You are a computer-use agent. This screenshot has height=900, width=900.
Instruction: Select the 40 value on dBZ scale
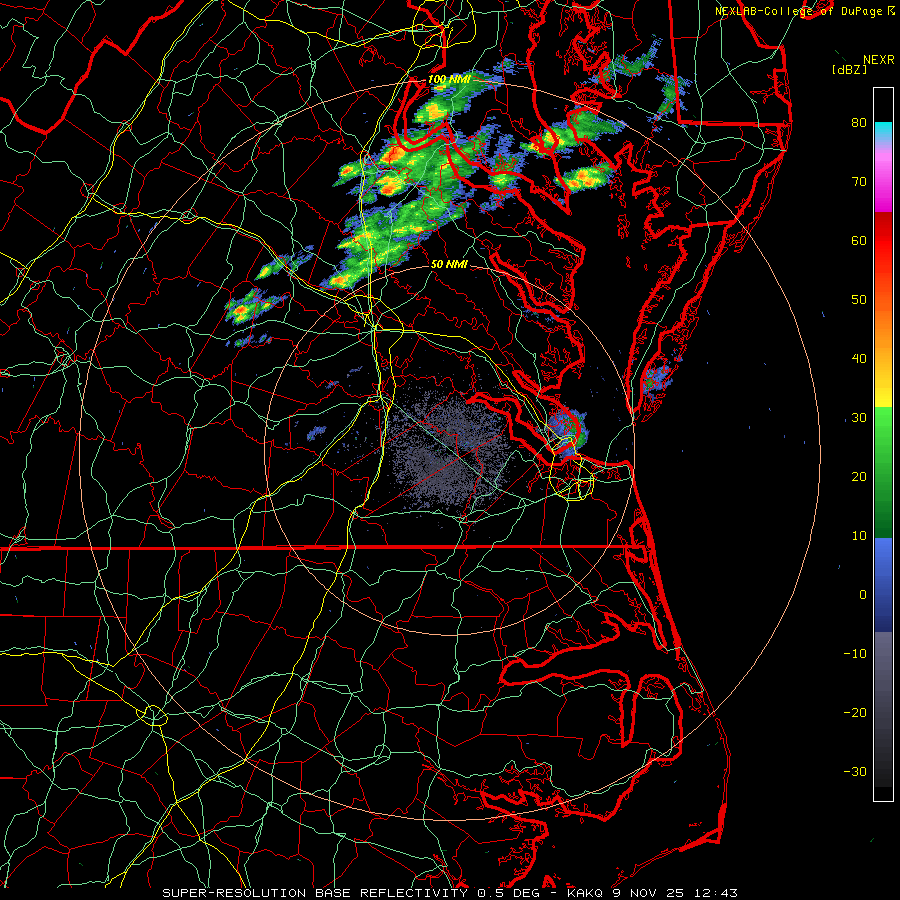(859, 359)
